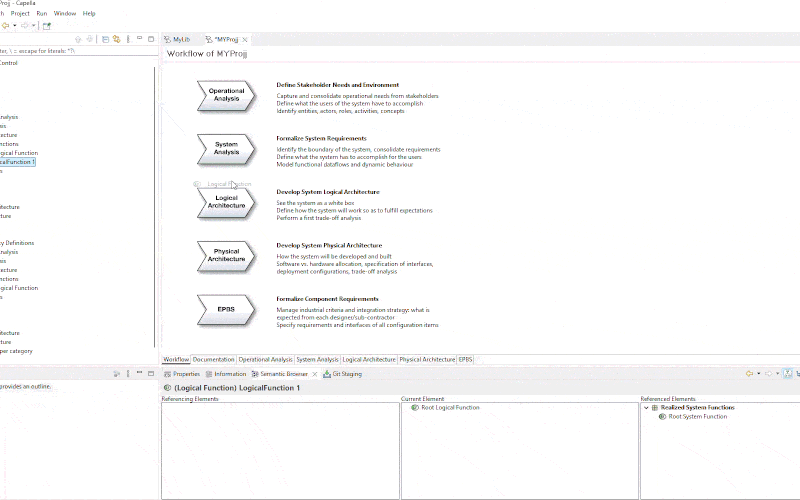The height and width of the screenshot is (500, 800).
Task: Click the Physical Architecture workflow arrow
Action: (226, 255)
